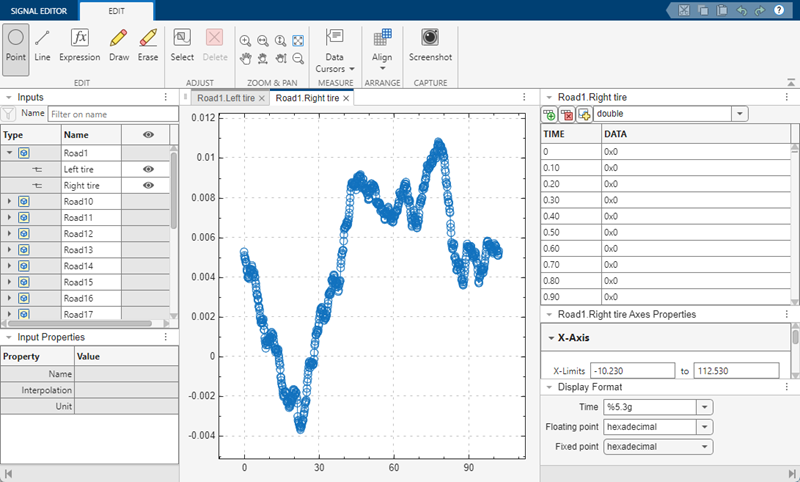Expand the Road10 tree node
Screen dimensions: 800x482
coord(9,201)
